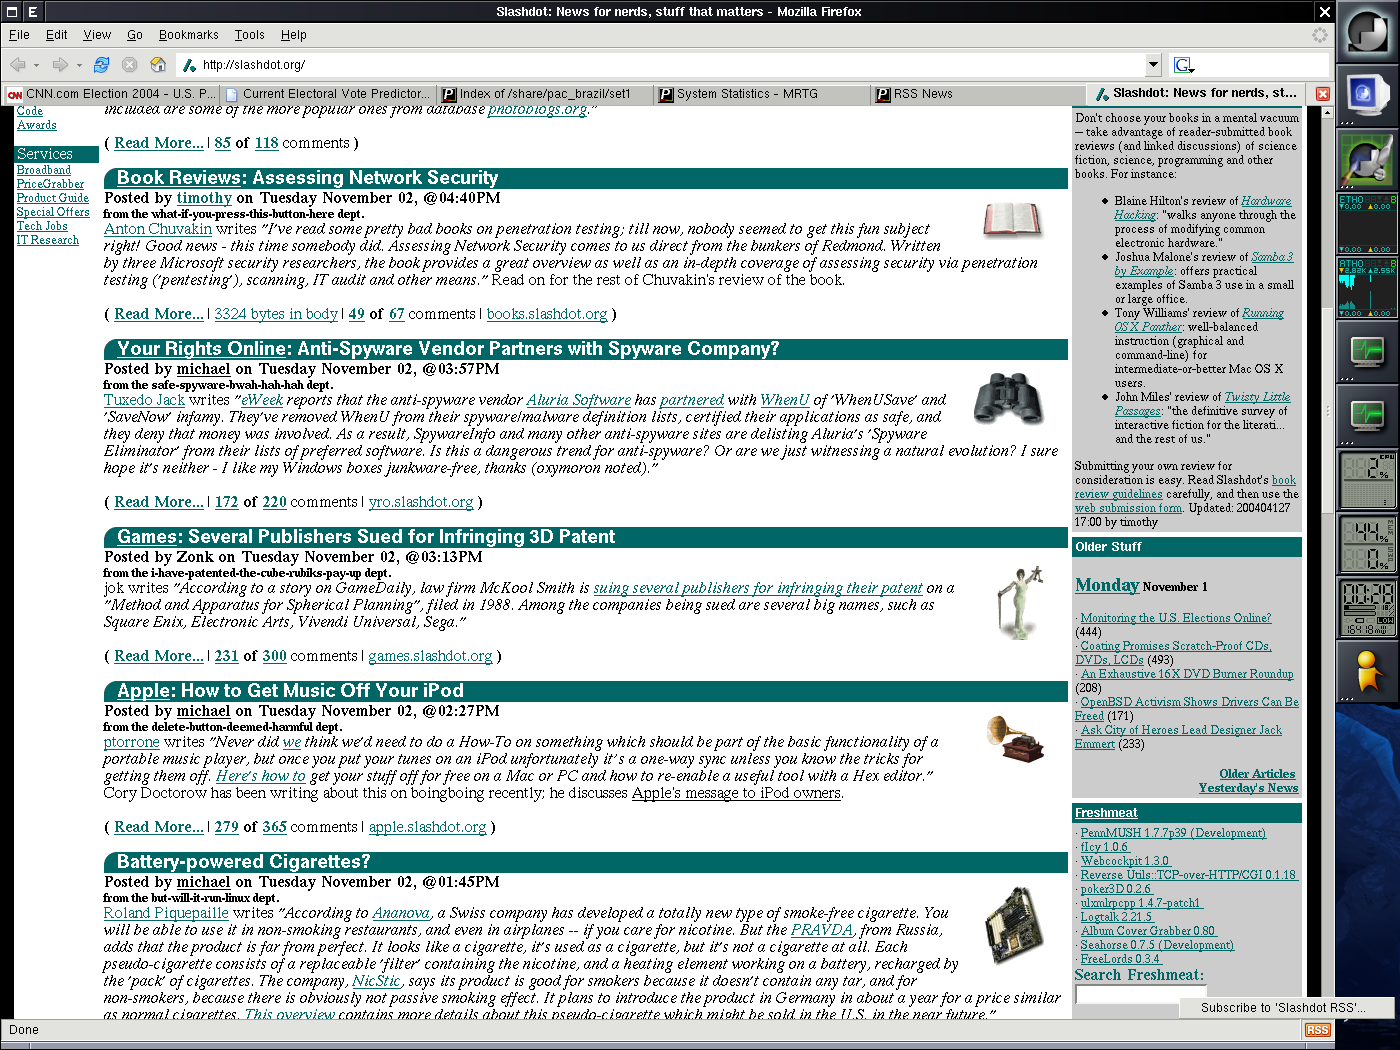Click the upper green waveform monitor dock icon
1400x1050 pixels.
click(x=1367, y=351)
